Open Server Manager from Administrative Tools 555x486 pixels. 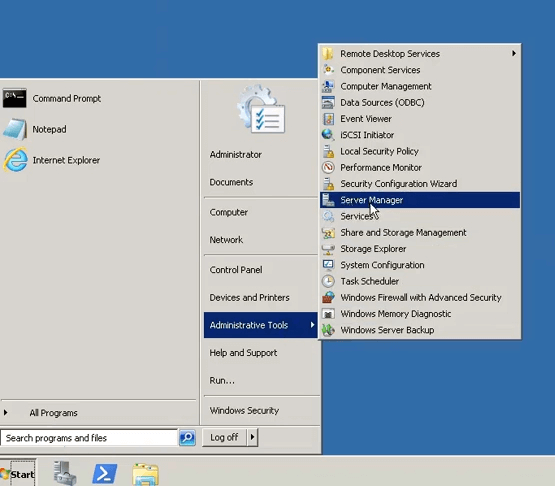point(420,200)
